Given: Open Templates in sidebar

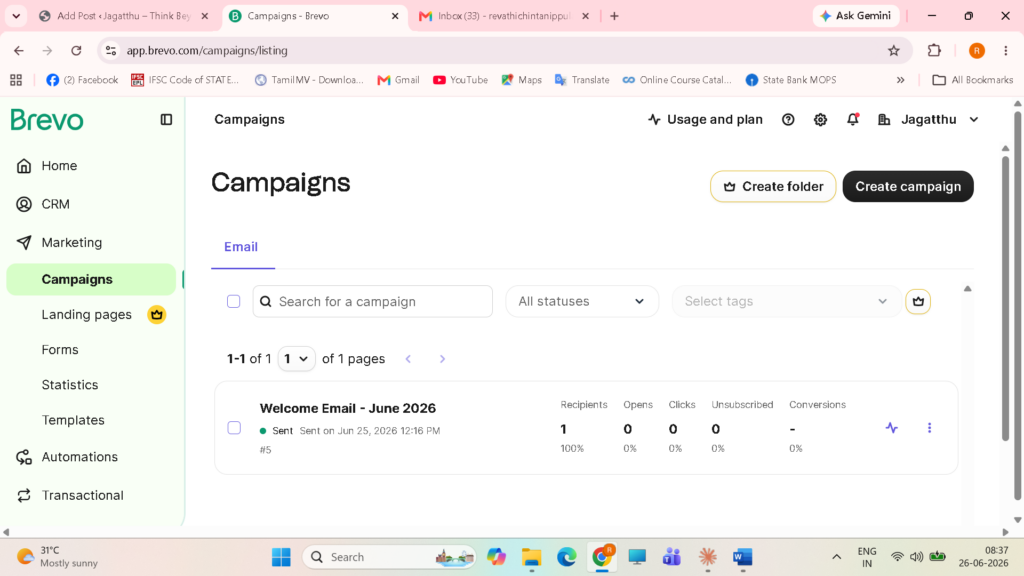Looking at the screenshot, I should (x=73, y=421).
